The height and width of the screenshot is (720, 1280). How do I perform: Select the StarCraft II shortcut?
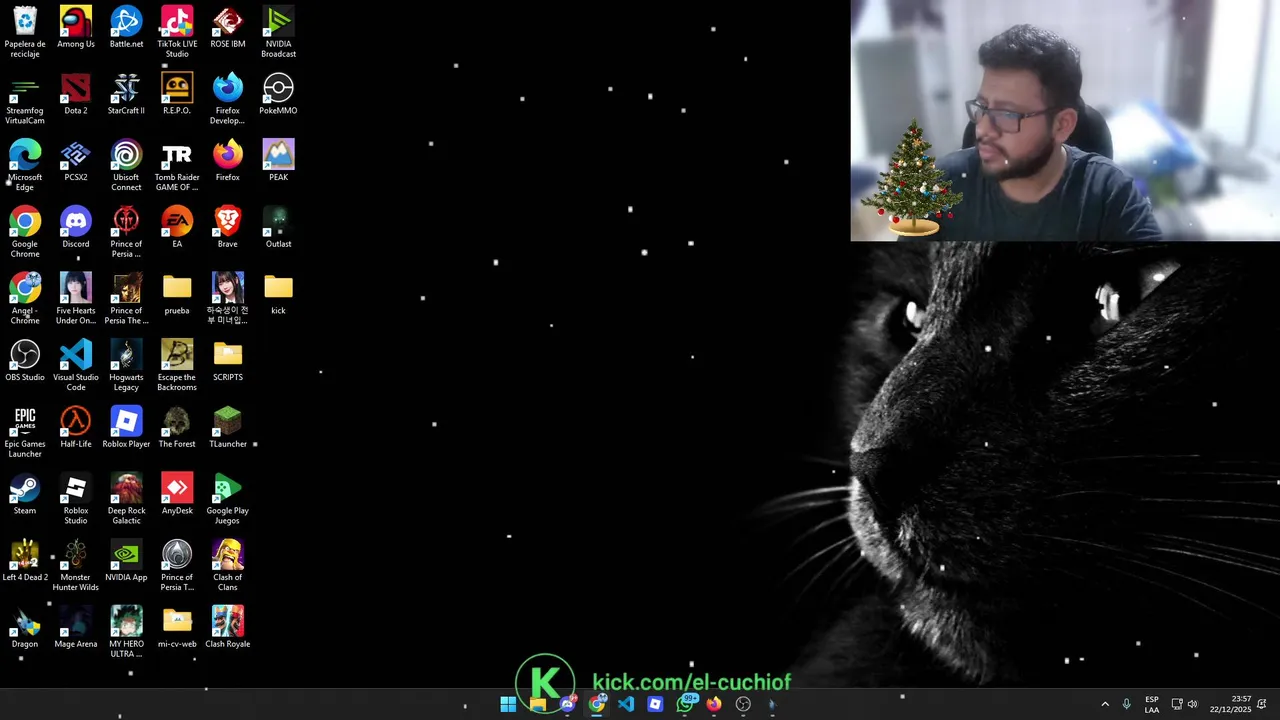pyautogui.click(x=126, y=94)
